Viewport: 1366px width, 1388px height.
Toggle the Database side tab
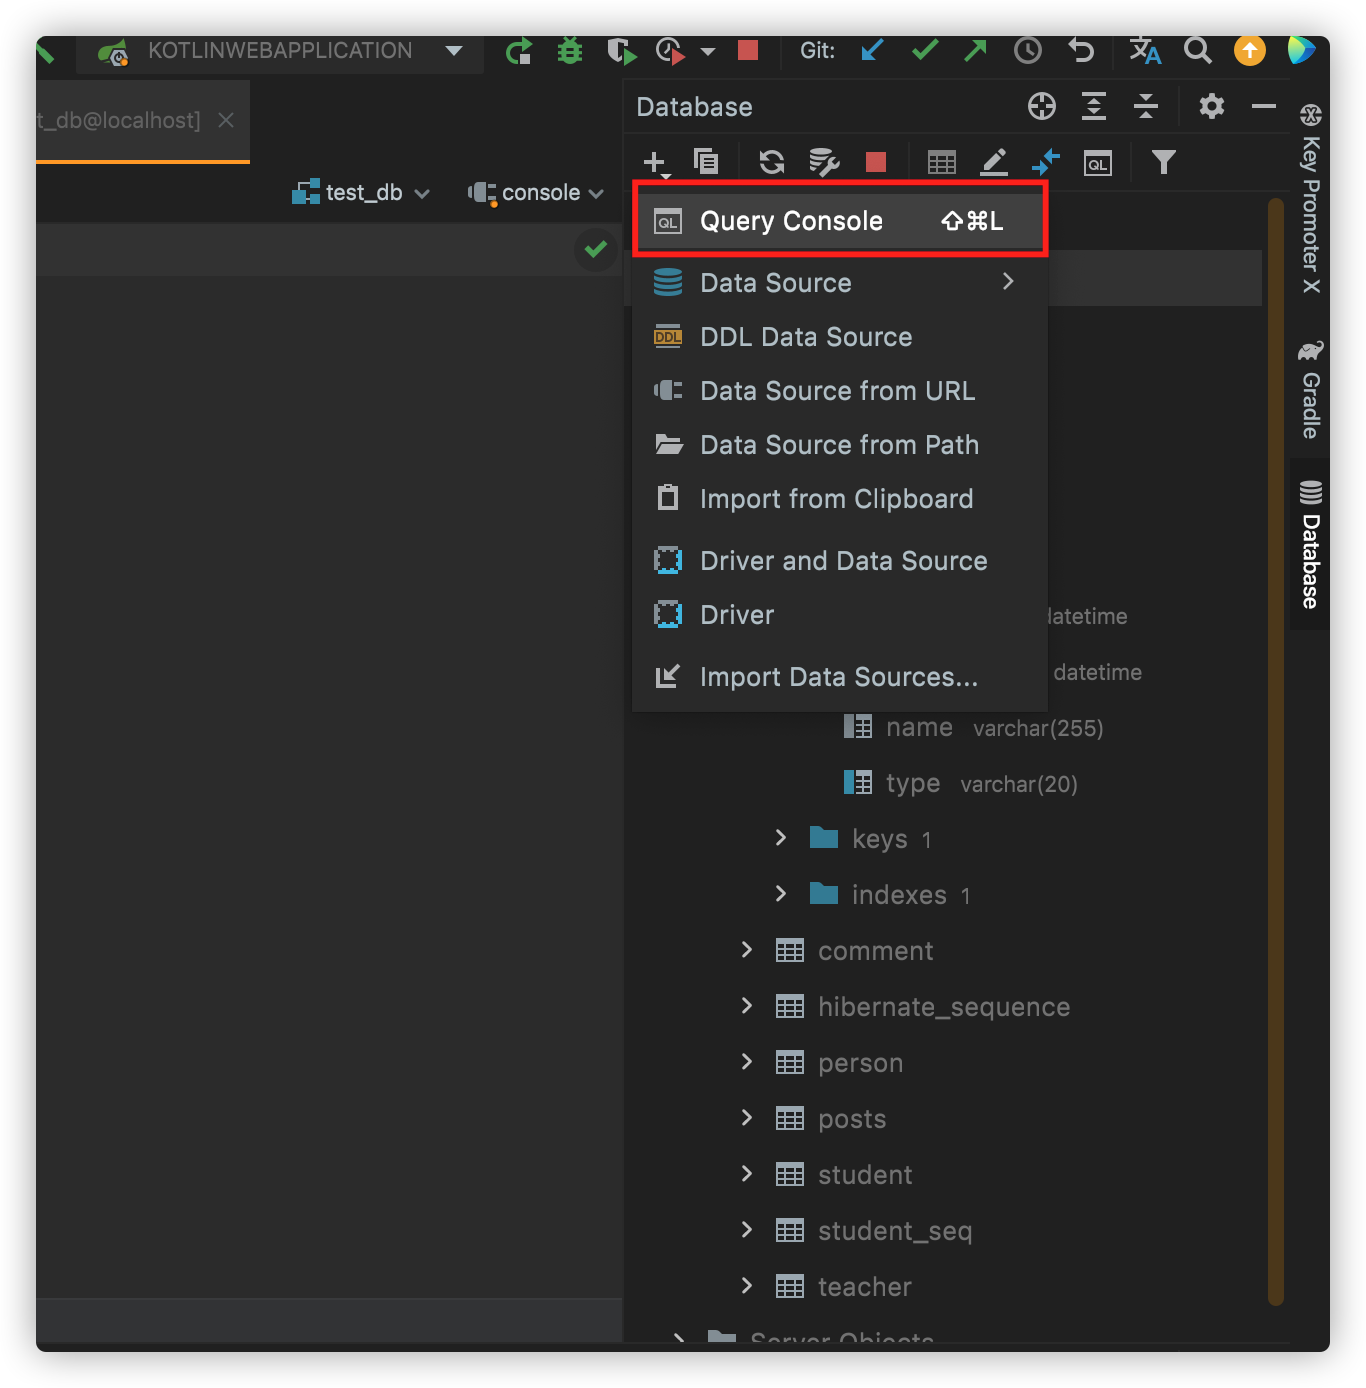coord(1310,545)
